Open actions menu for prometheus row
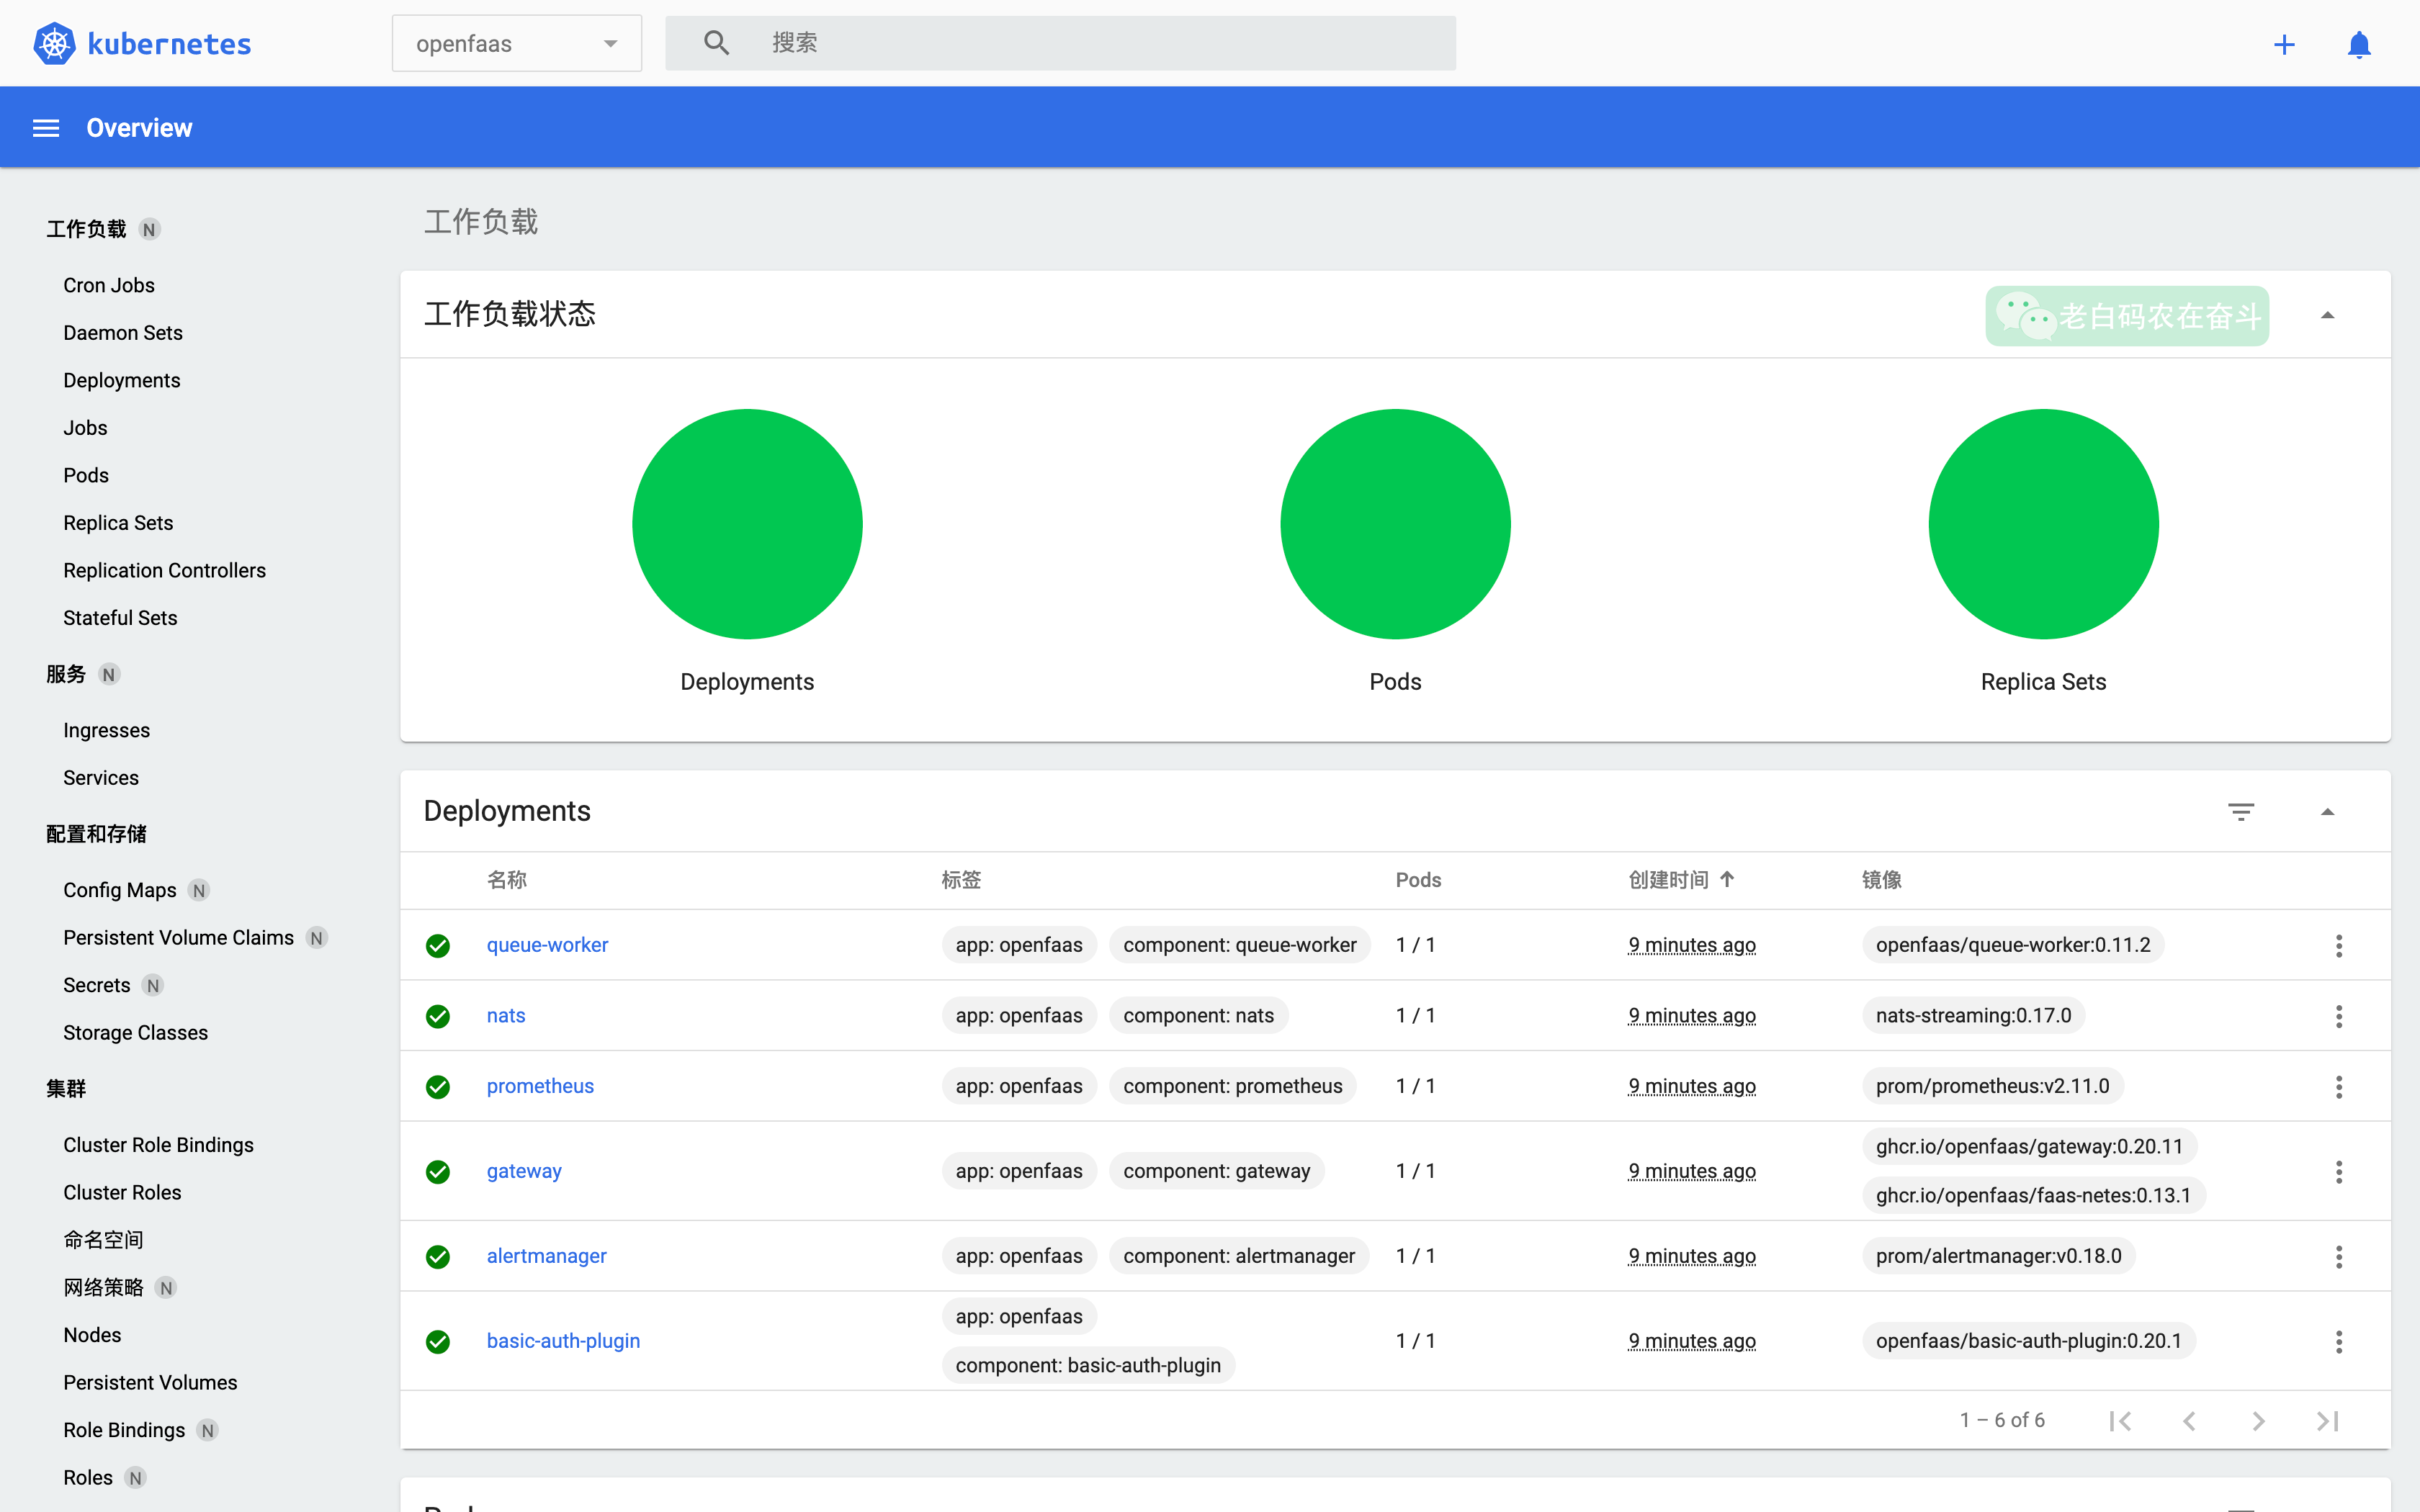The image size is (2420, 1512). (2339, 1086)
